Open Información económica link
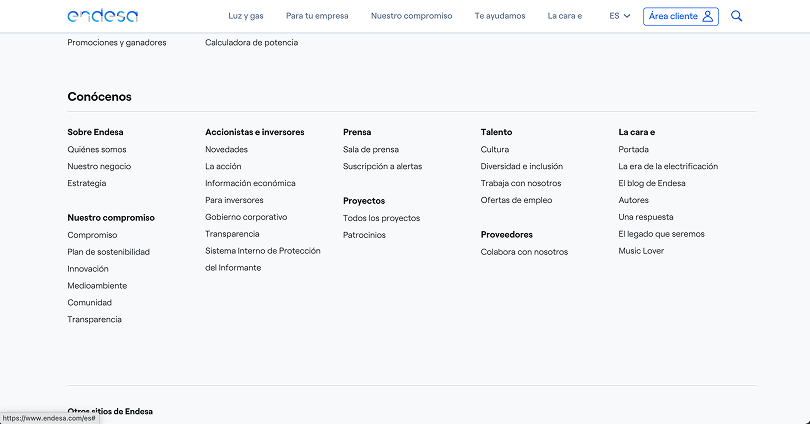This screenshot has width=810, height=424. [x=250, y=183]
